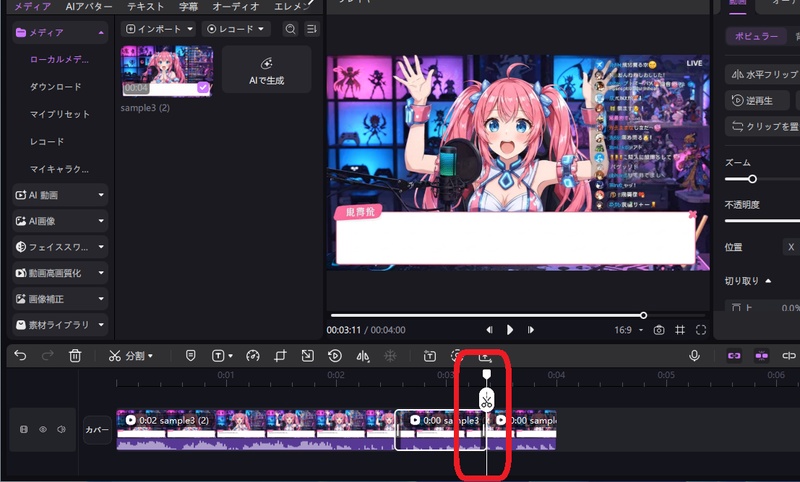Select the ポピュラー tab in right panel
Viewport: 800px width, 482px height.
pos(756,36)
